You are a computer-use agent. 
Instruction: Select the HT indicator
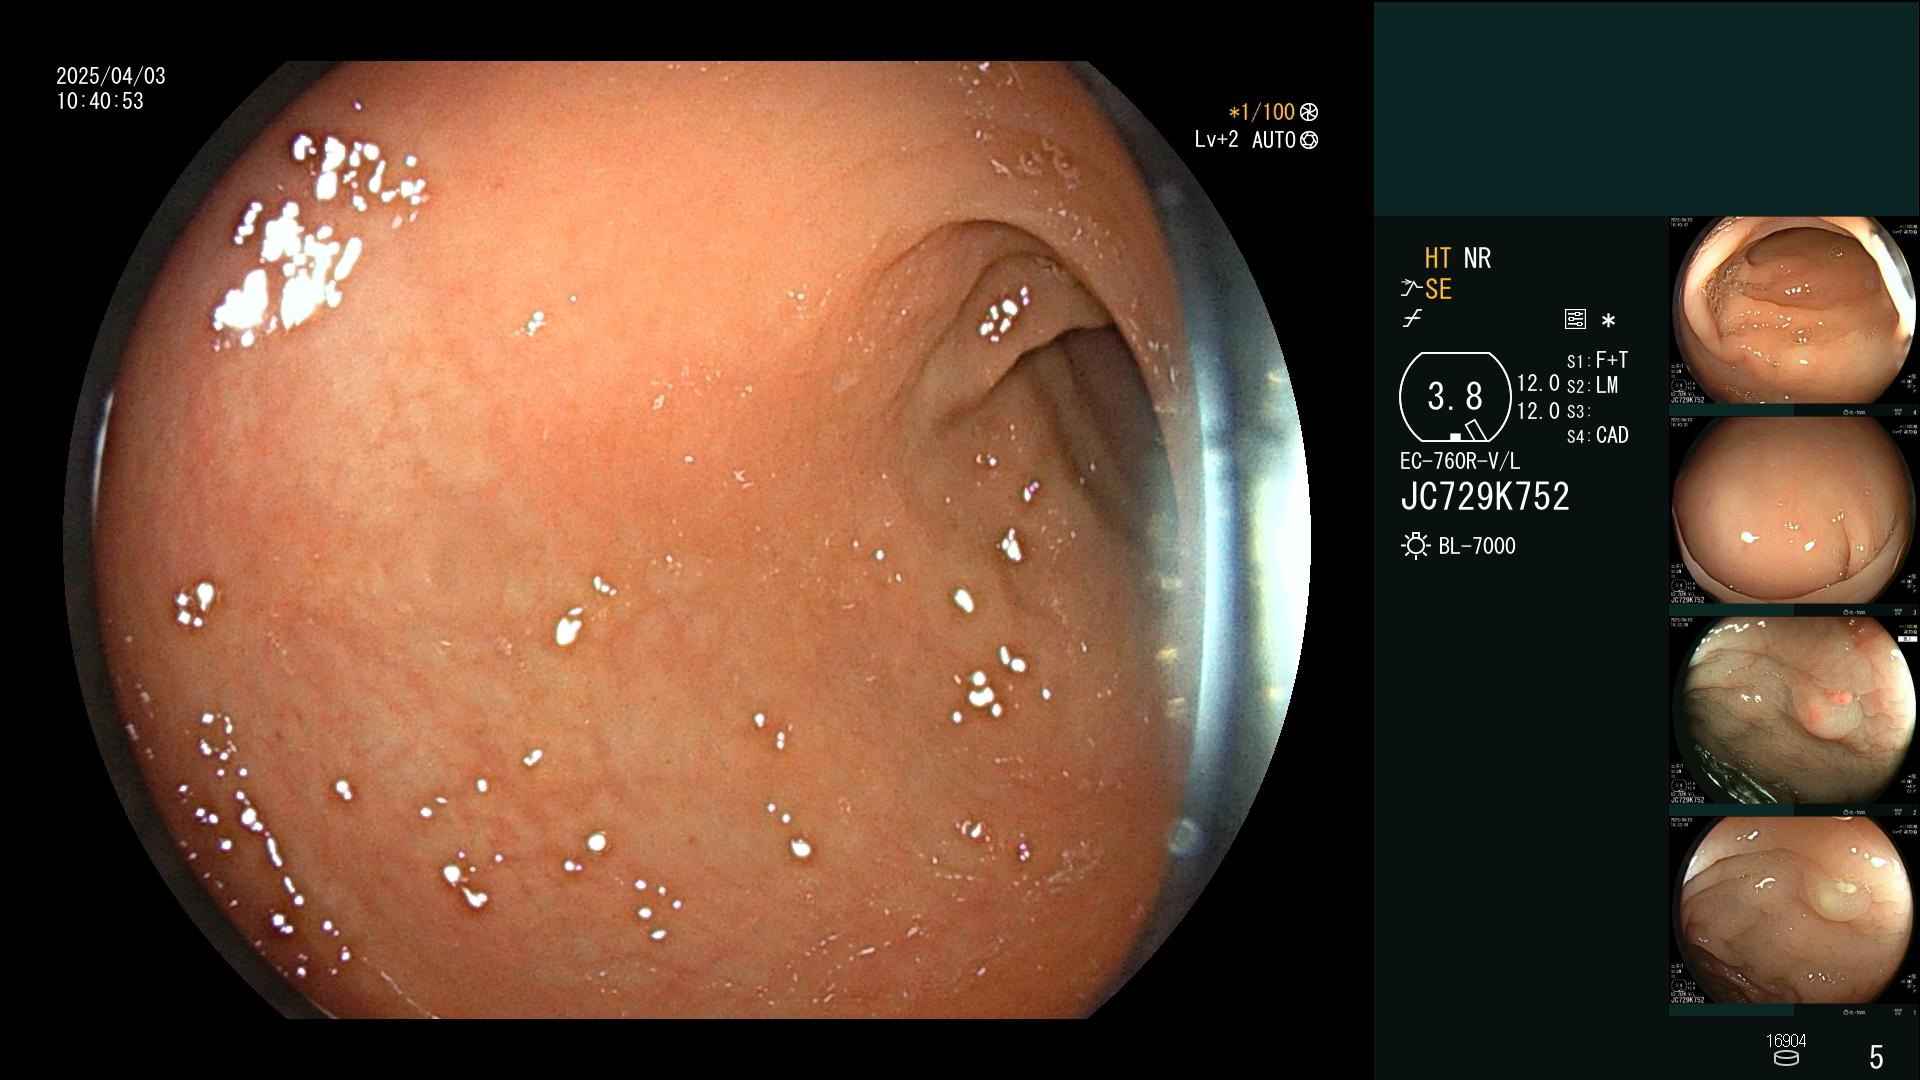1438,258
